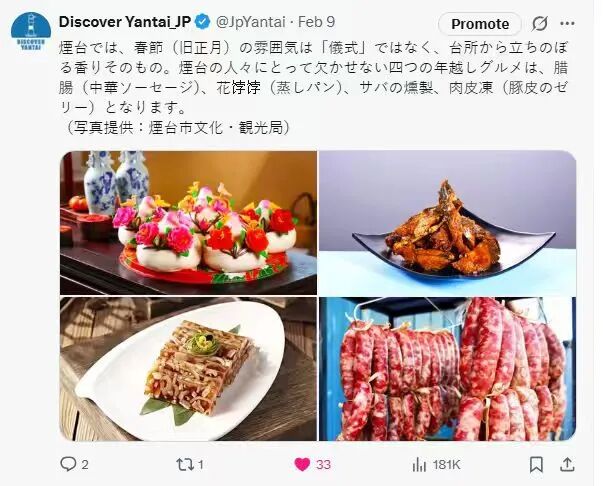This screenshot has width=603, height=486.
Task: Open the three-dot more options menu
Action: point(567,24)
